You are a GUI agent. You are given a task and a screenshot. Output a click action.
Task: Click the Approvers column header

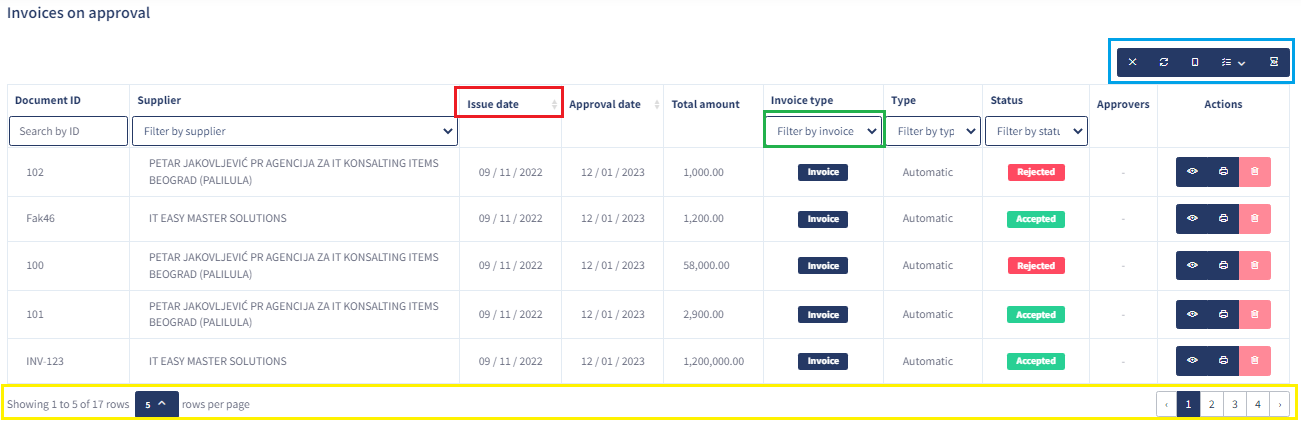(x=1123, y=103)
